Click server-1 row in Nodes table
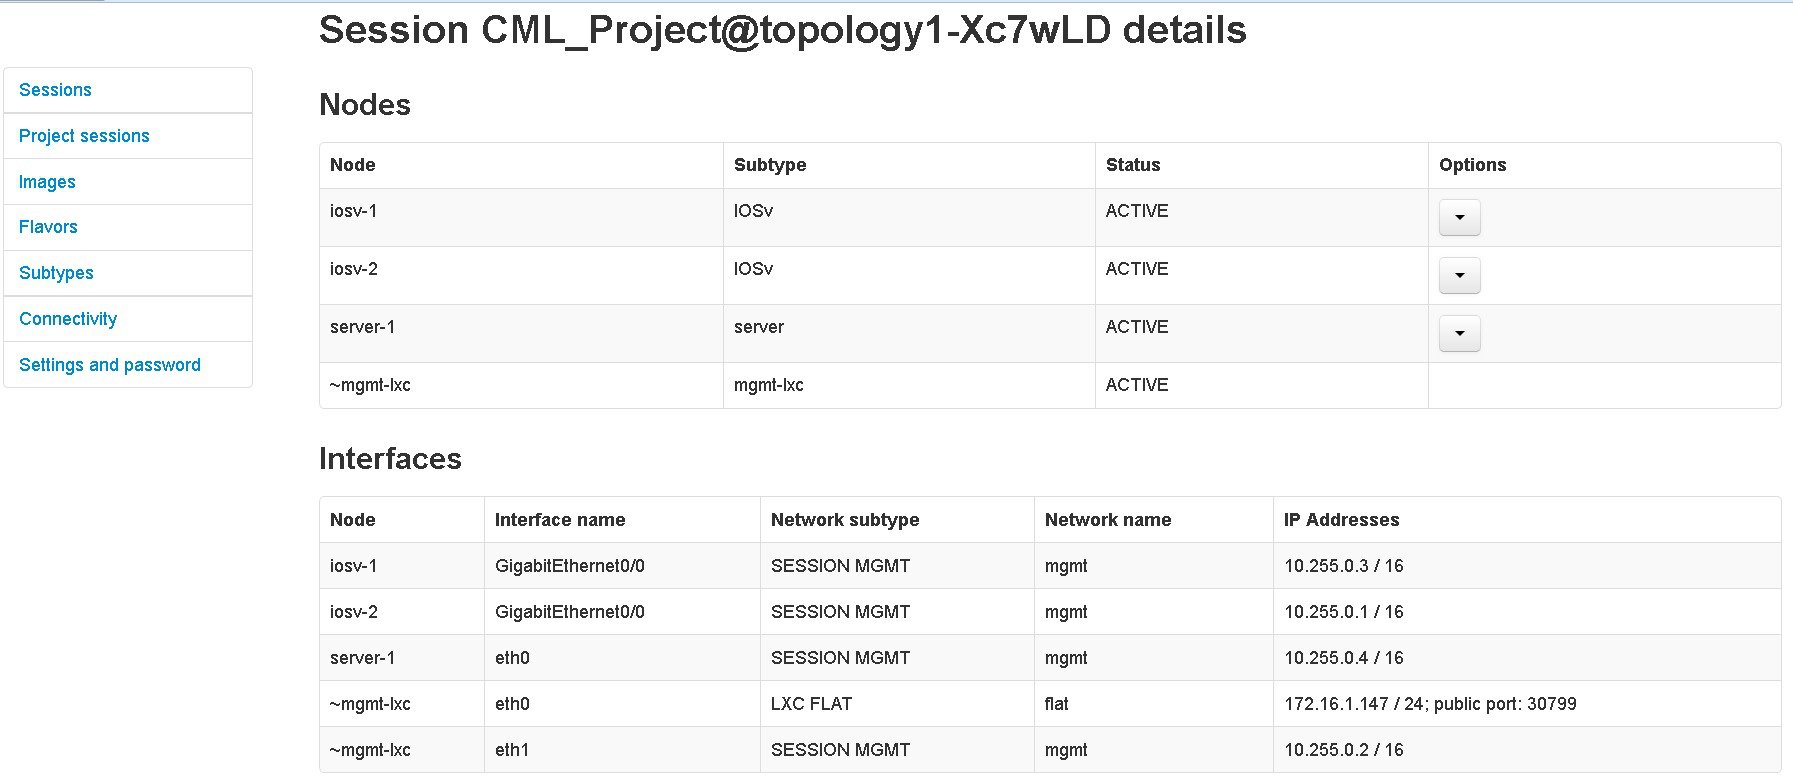1793x783 pixels. pyautogui.click(x=362, y=327)
